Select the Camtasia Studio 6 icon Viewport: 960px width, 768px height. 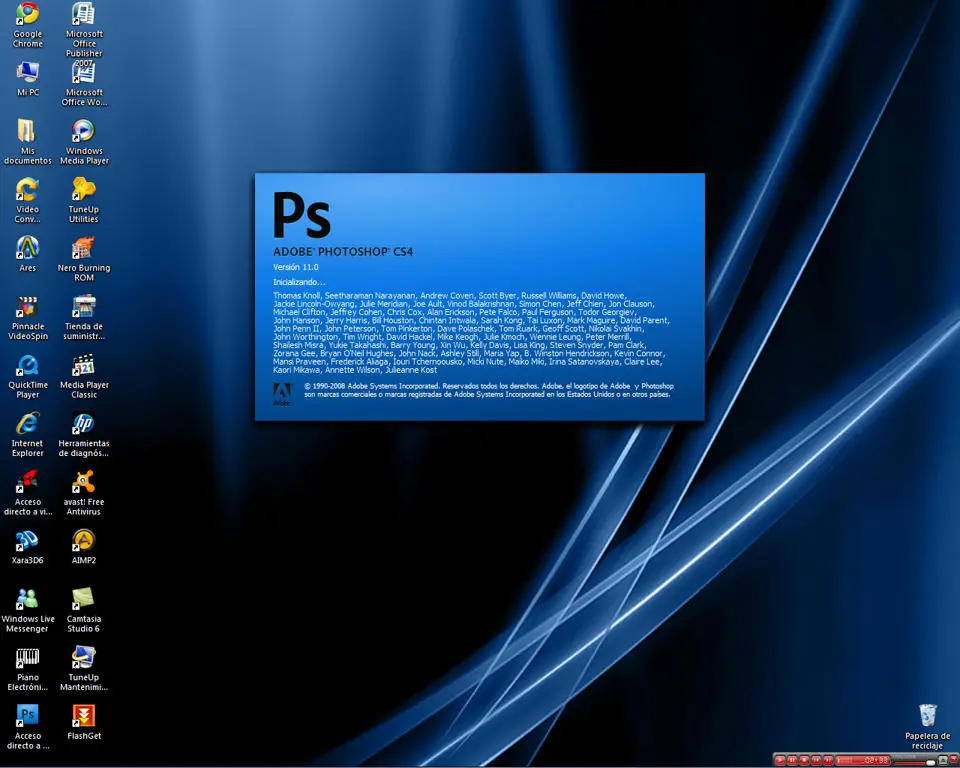click(84, 610)
